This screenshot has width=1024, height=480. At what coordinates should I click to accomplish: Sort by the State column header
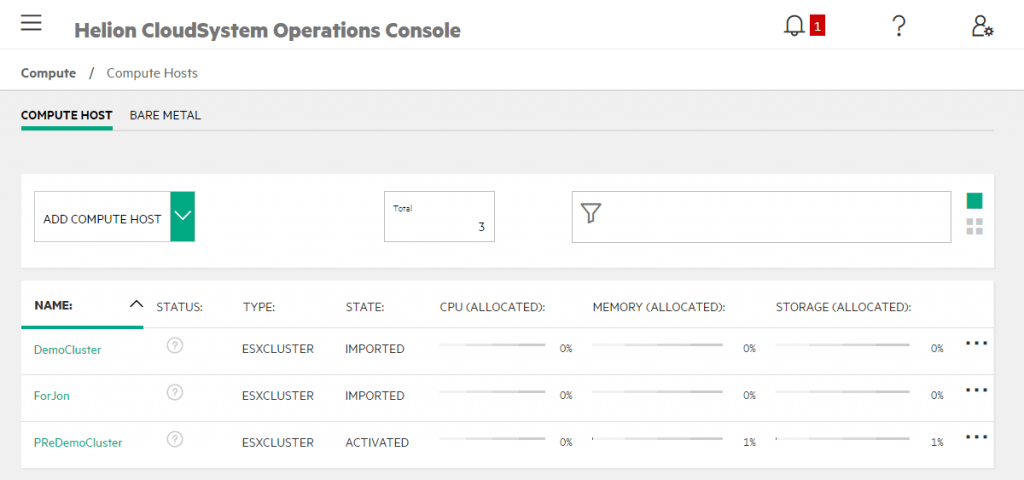point(364,306)
